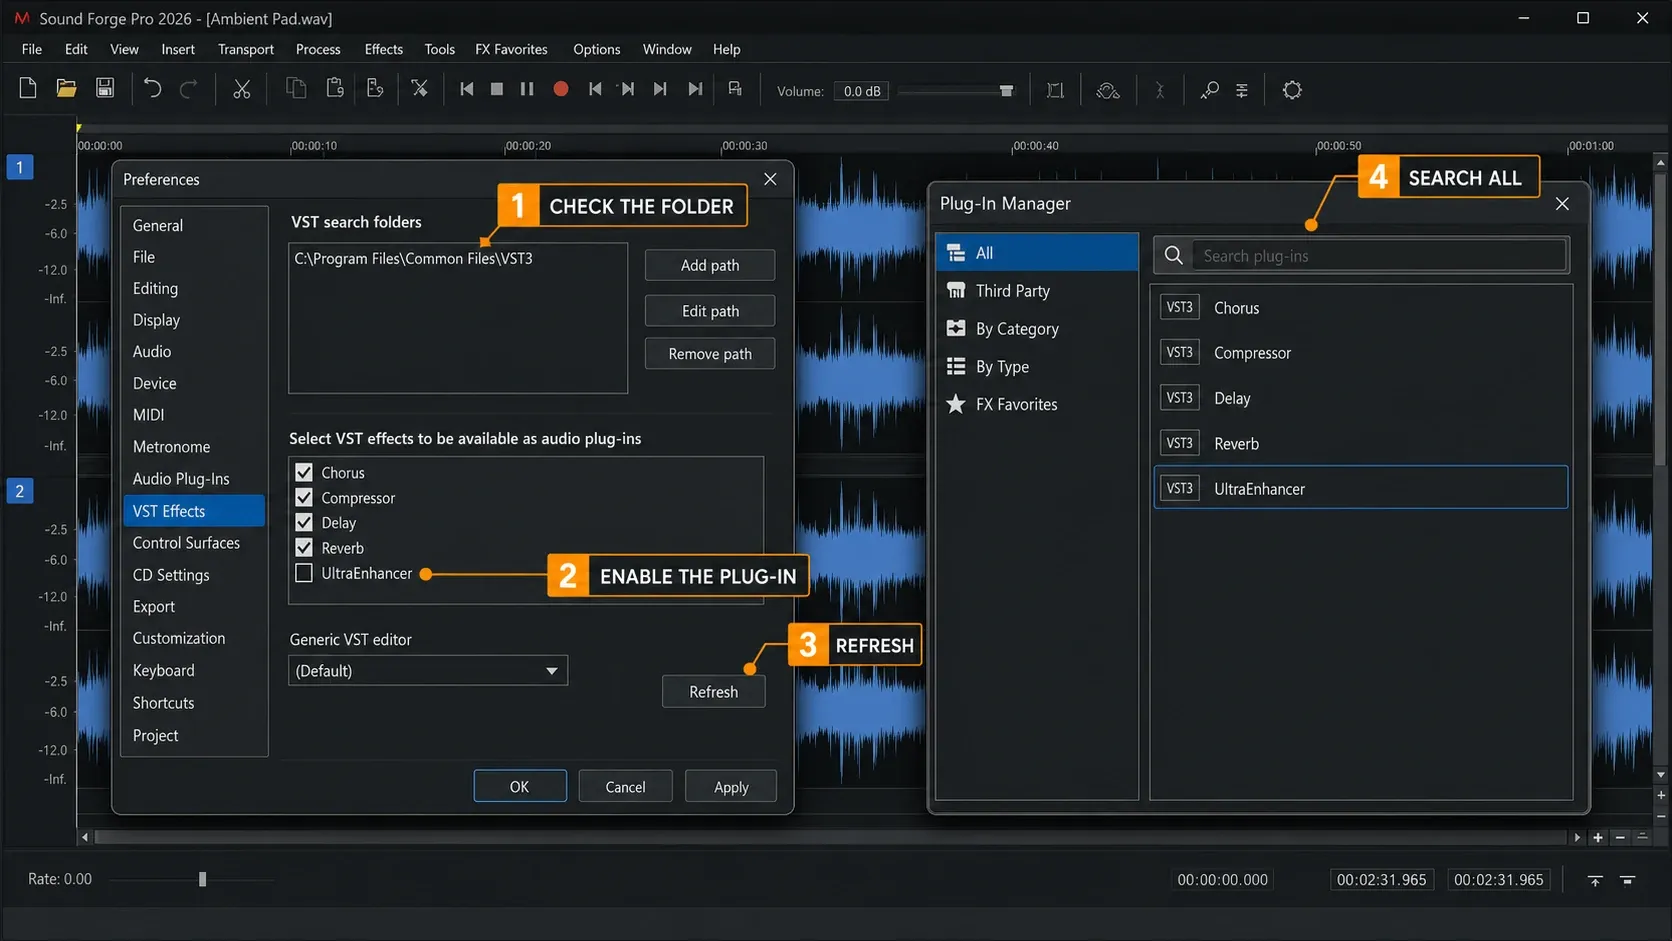Screen dimensions: 1672x941
Task: Select the Delay VST3 plug-in row
Action: point(1361,398)
